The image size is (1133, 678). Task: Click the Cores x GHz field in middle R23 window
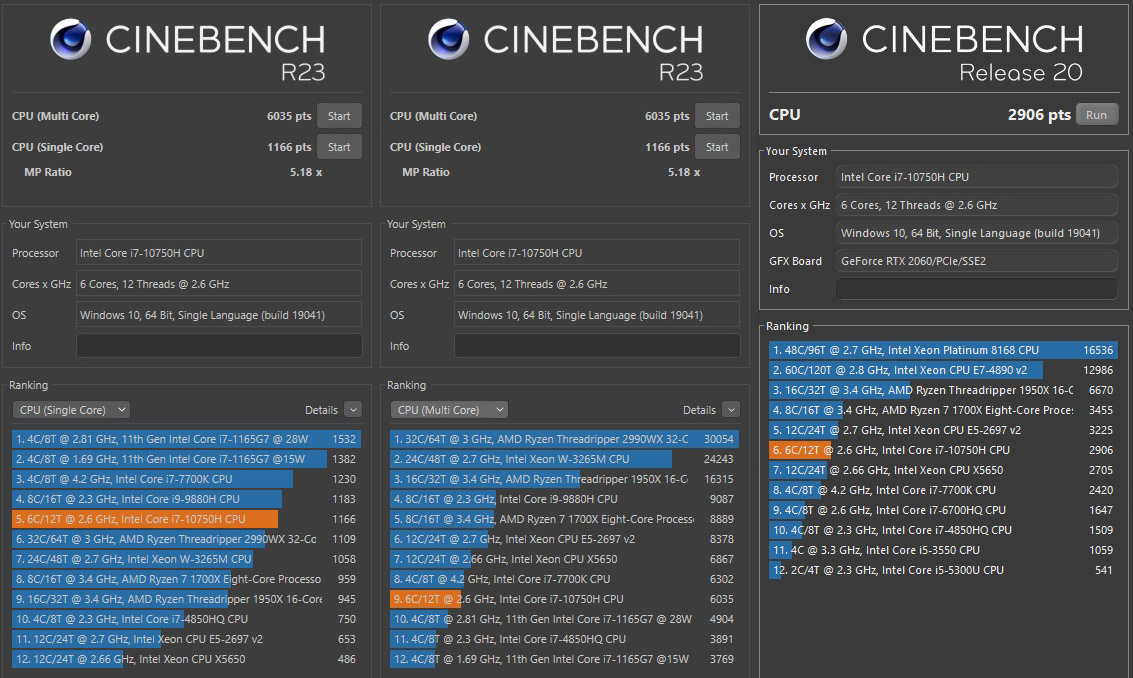[x=597, y=284]
